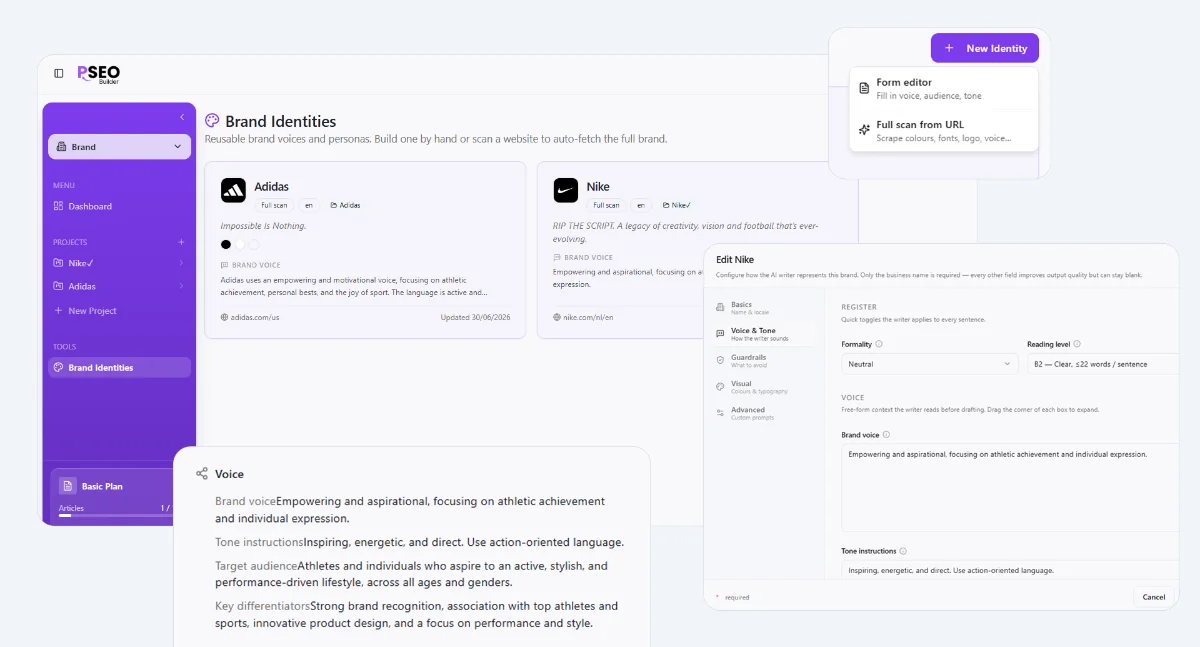
Task: Open Reading level dropdown showing B2
Action: coord(1103,364)
